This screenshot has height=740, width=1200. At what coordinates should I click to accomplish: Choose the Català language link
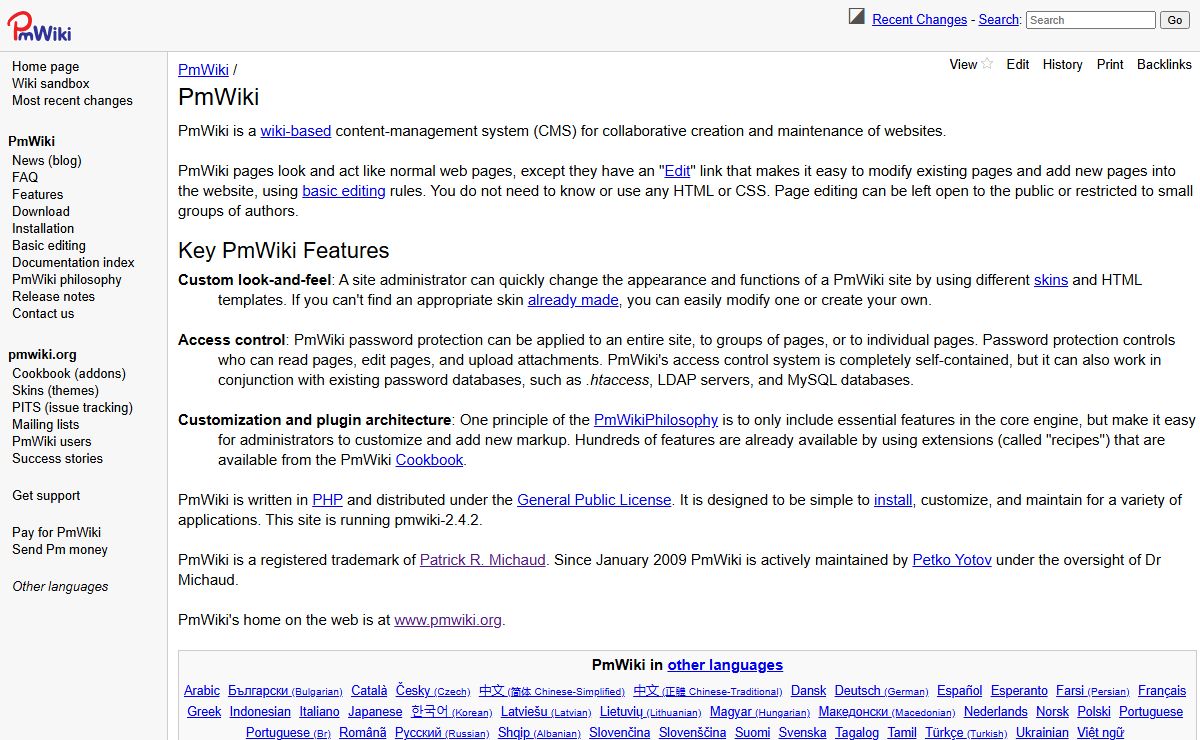(x=369, y=691)
